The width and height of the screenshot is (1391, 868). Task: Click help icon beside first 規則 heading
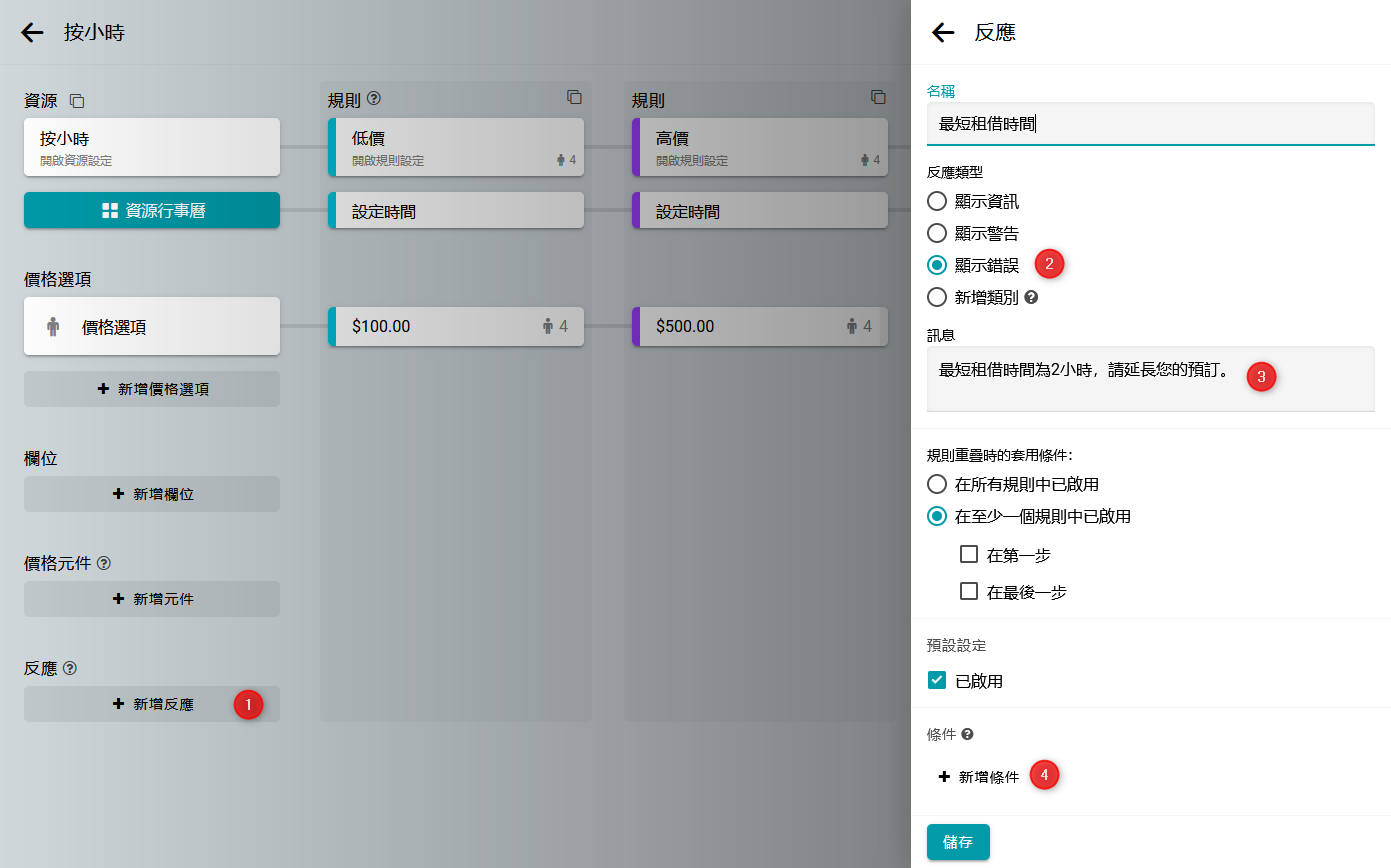tap(374, 99)
